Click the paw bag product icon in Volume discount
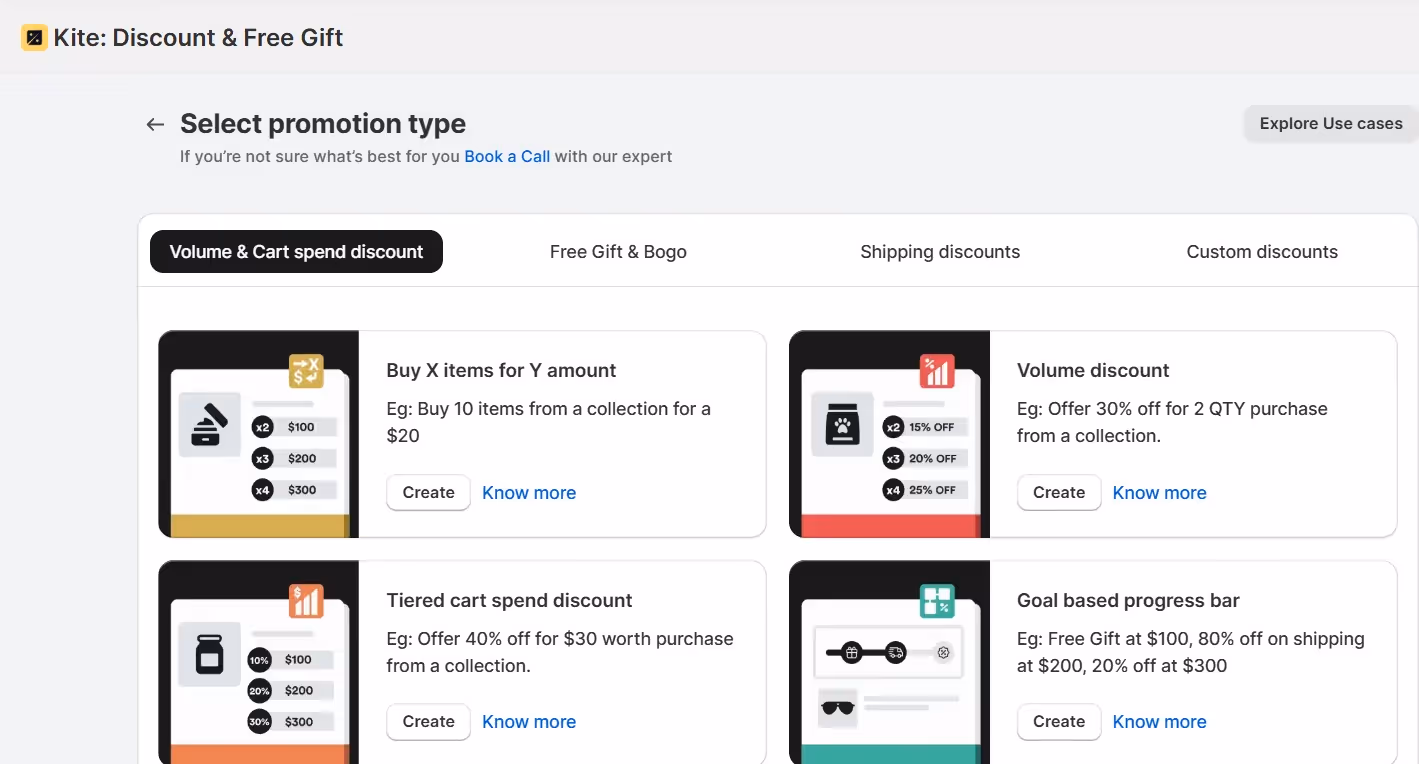The width and height of the screenshot is (1419, 764). point(842,425)
